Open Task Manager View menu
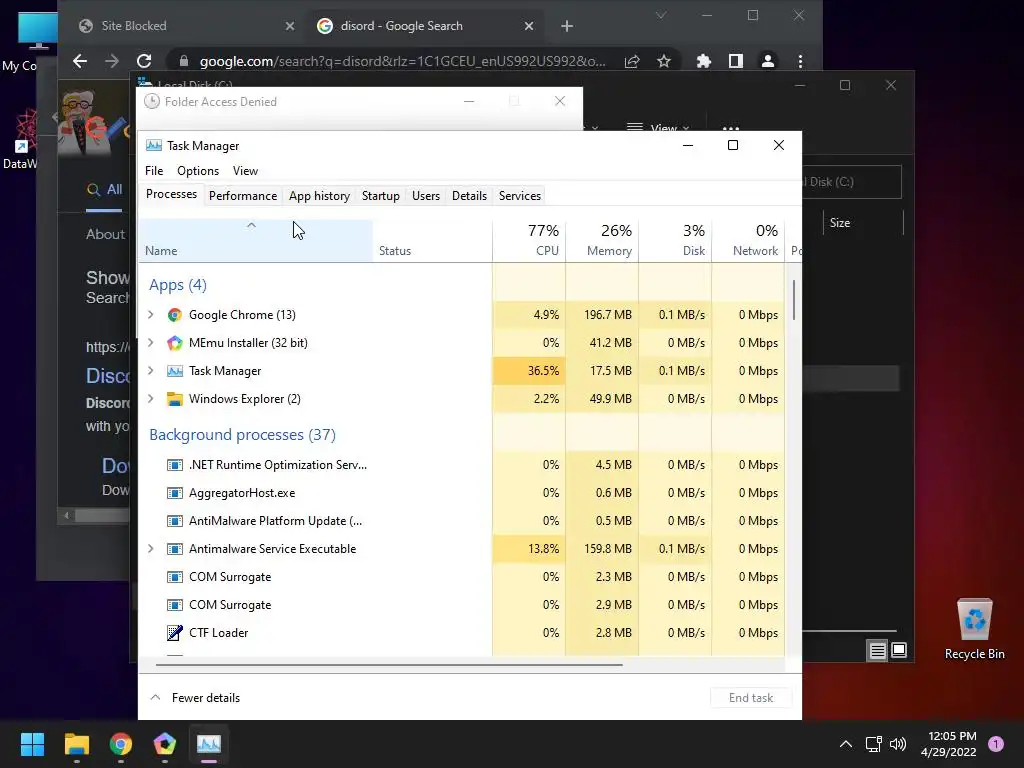 pos(246,171)
